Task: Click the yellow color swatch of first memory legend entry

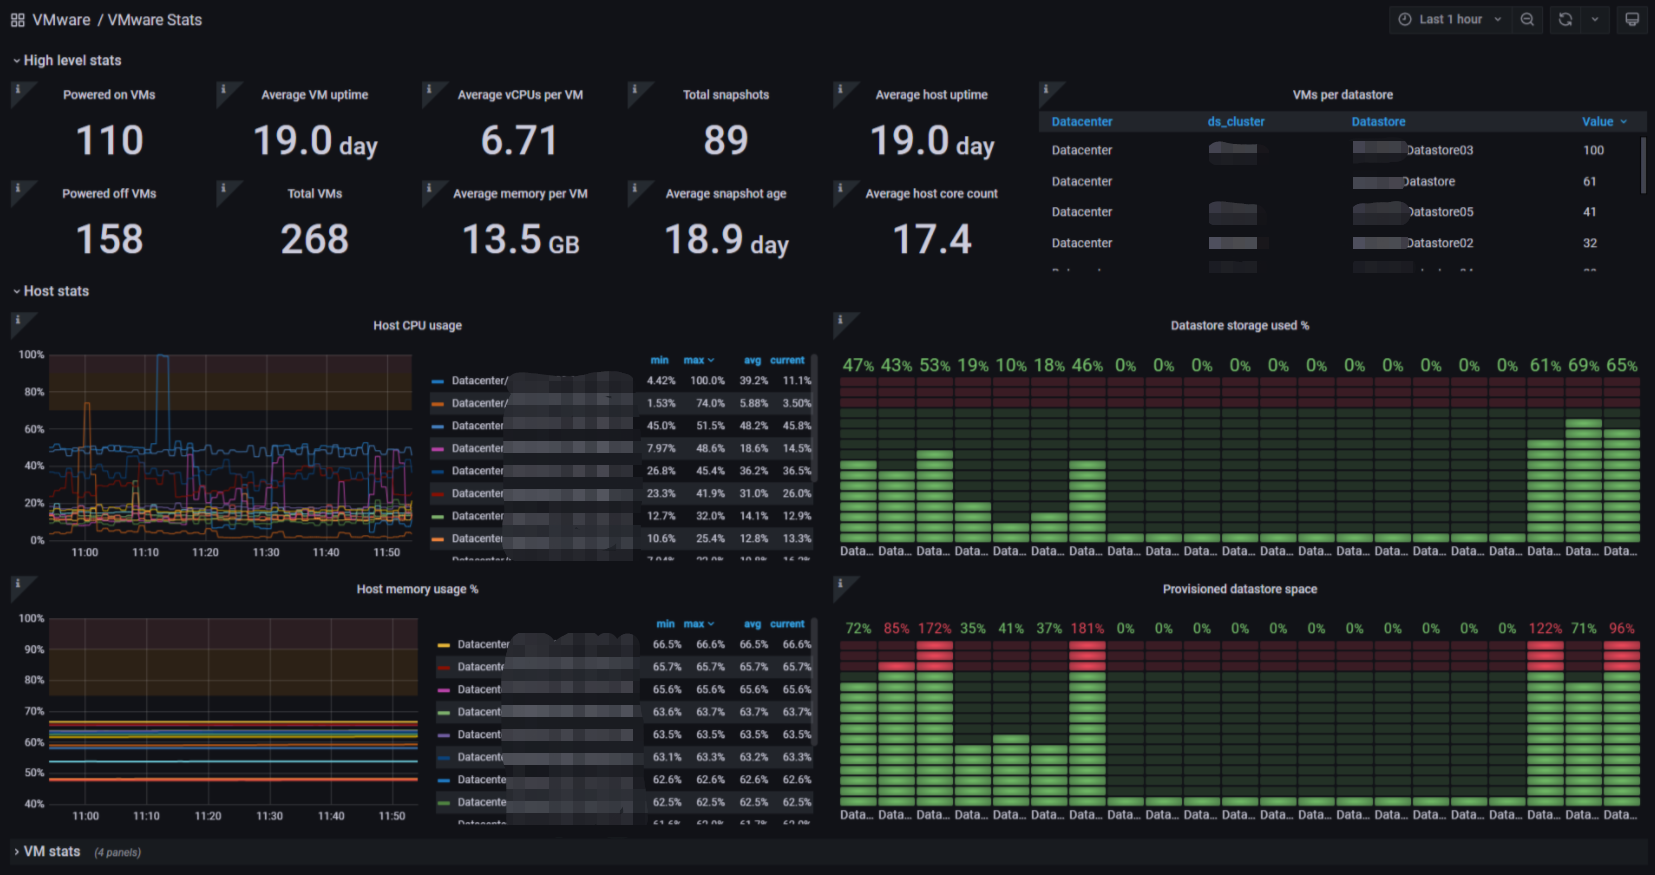Action: [x=444, y=645]
